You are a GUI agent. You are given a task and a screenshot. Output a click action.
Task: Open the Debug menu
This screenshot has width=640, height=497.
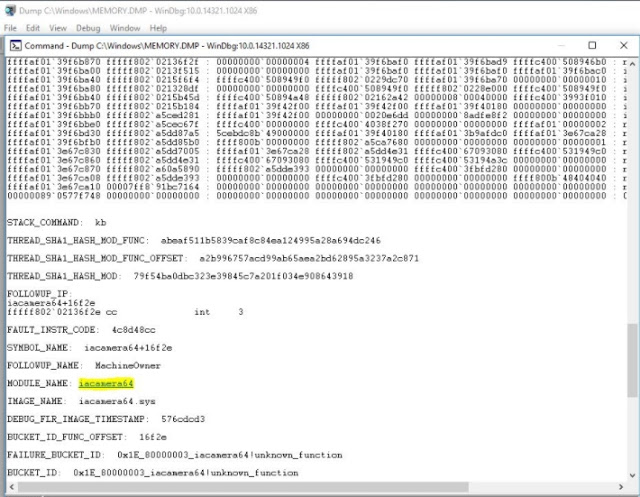coord(91,27)
